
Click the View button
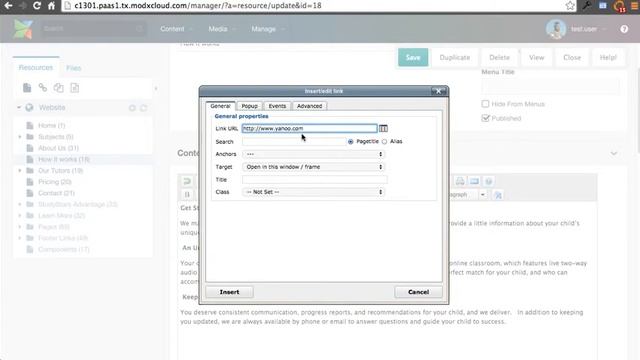[537, 58]
